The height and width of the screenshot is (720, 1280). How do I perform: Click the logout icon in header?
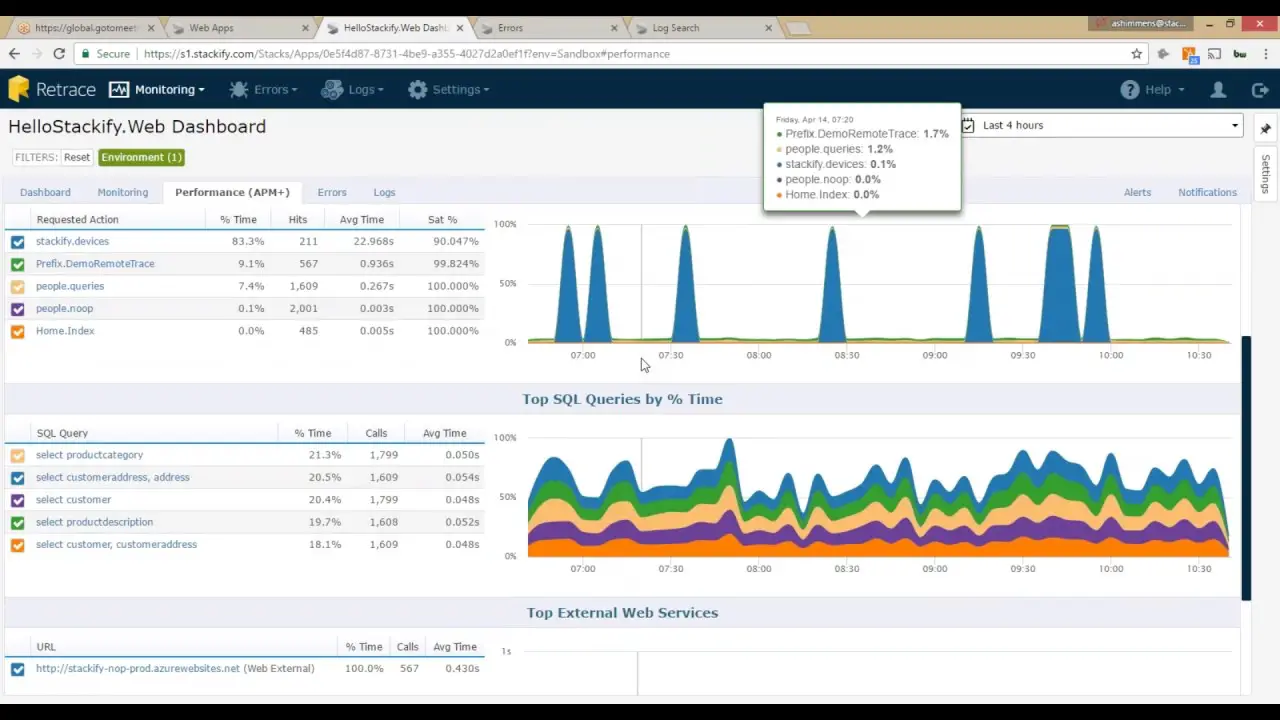click(1260, 89)
